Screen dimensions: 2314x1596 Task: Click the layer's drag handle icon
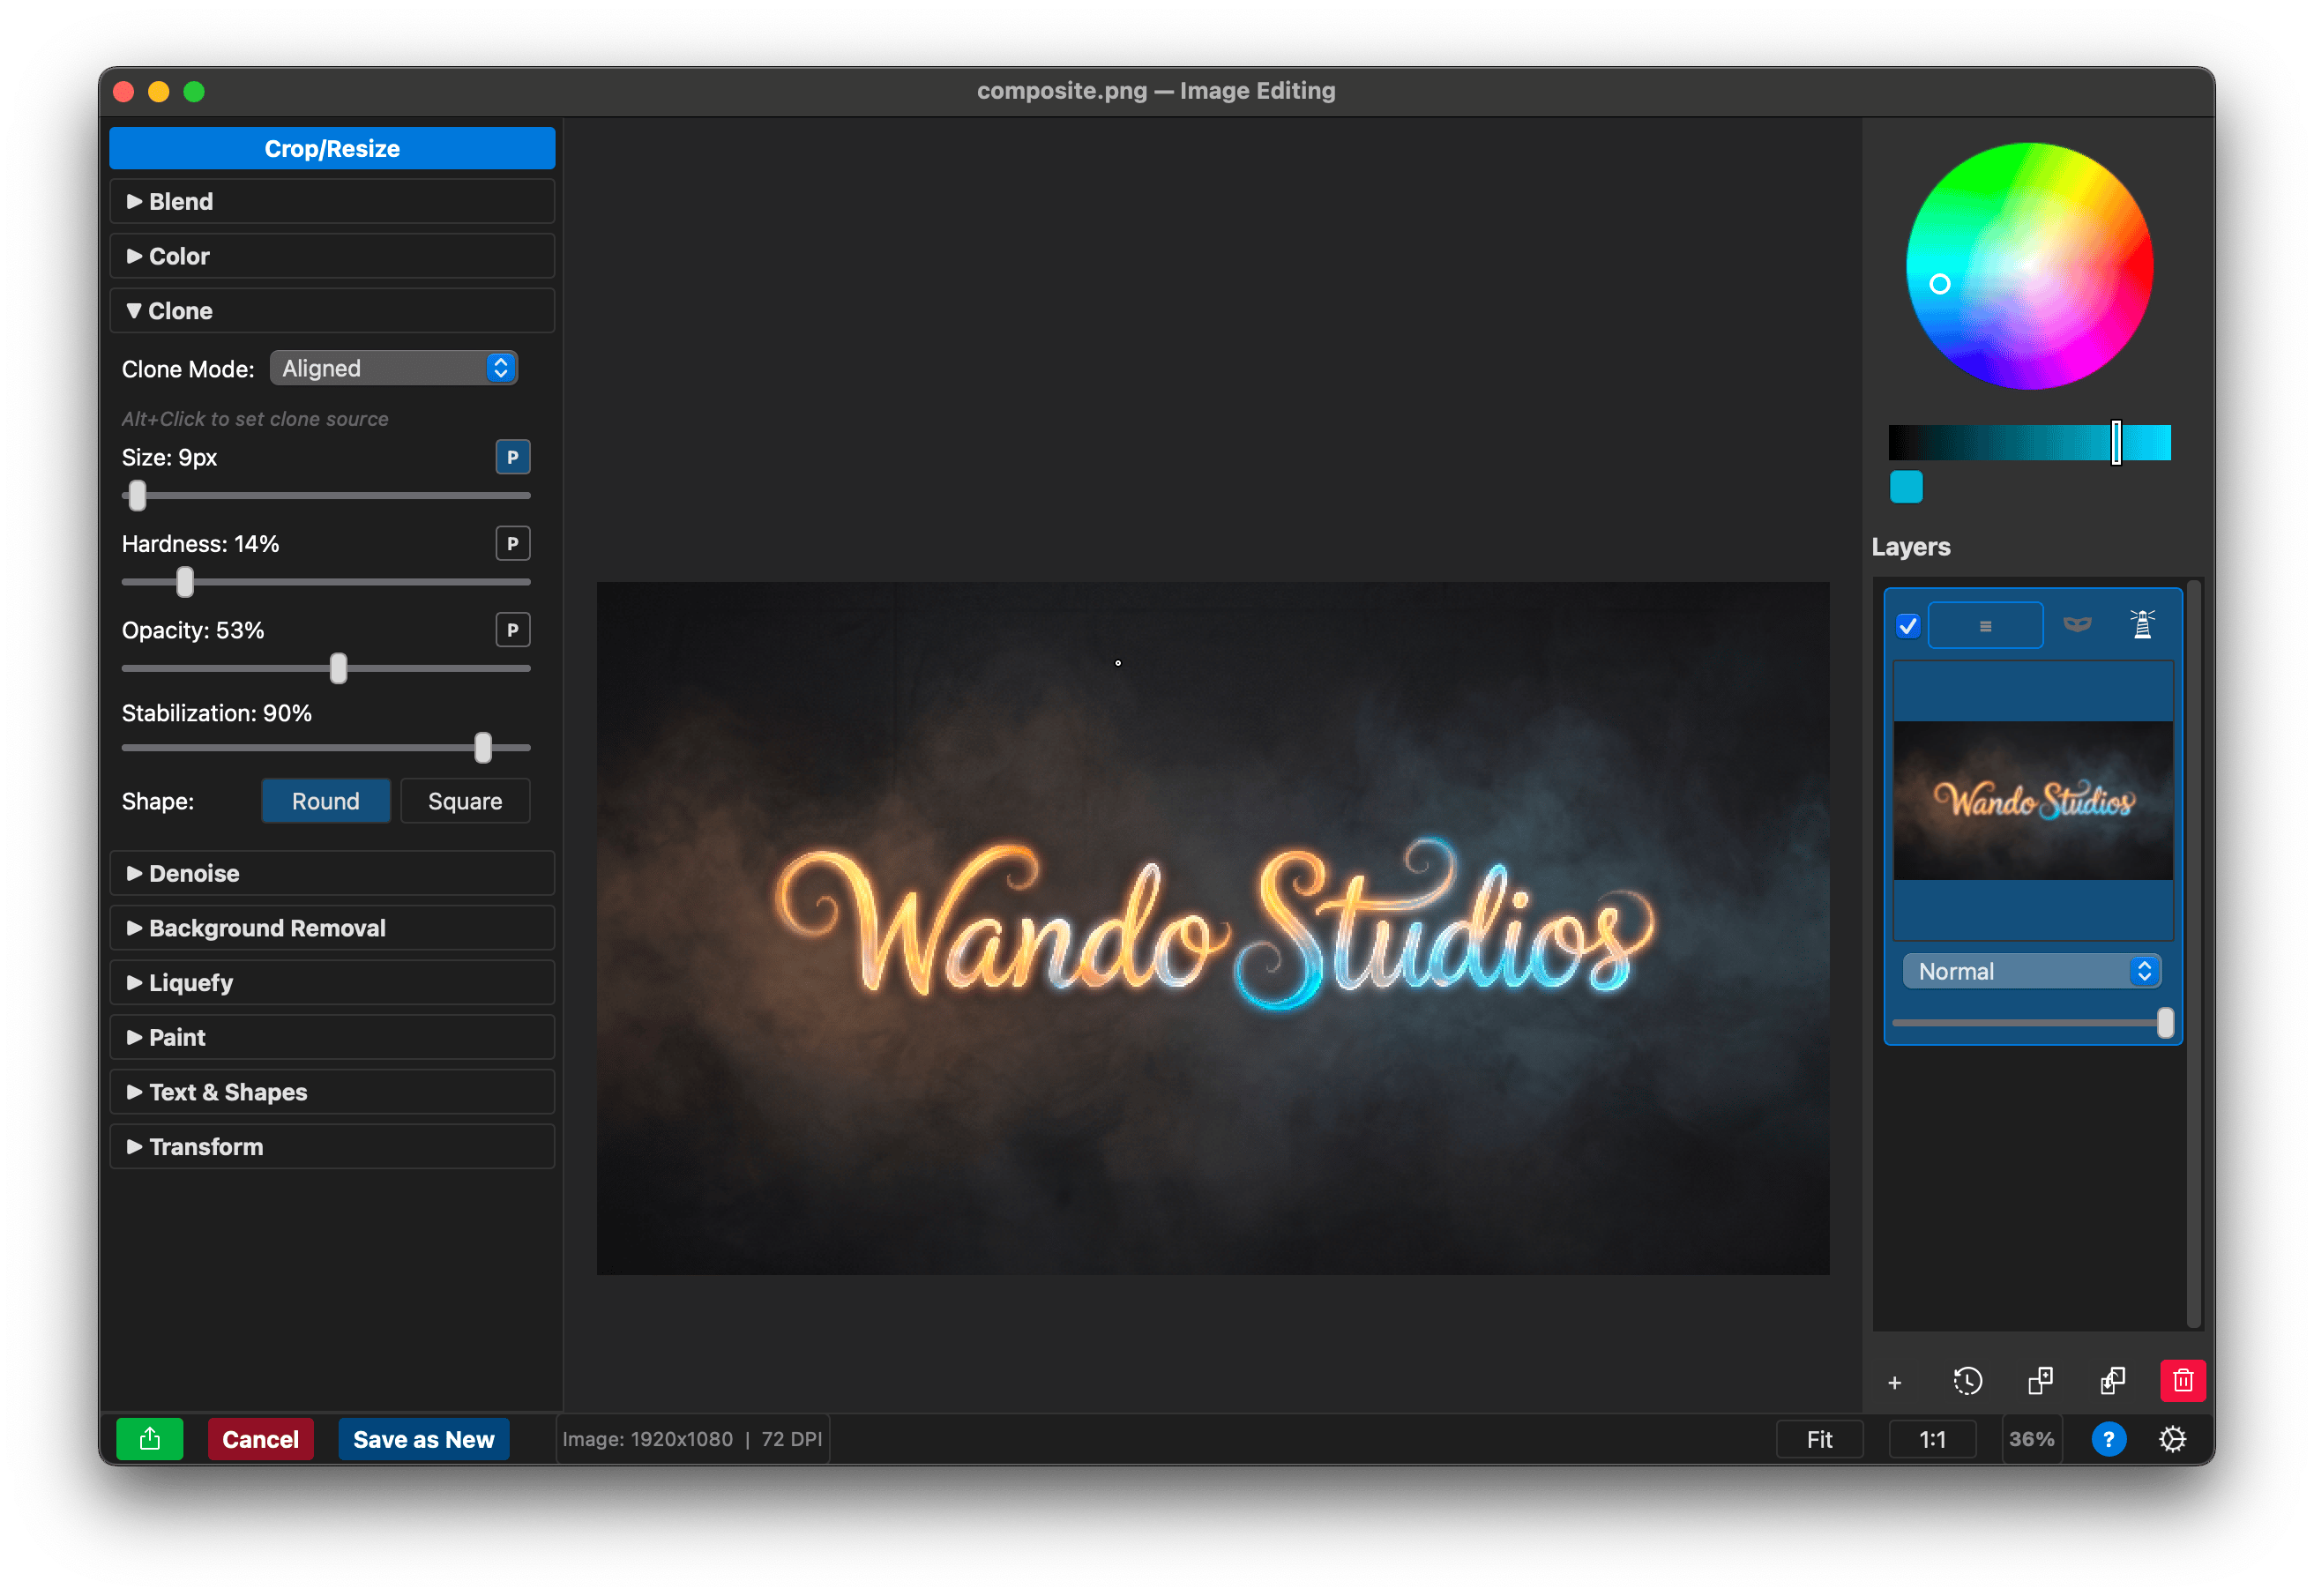click(1985, 626)
